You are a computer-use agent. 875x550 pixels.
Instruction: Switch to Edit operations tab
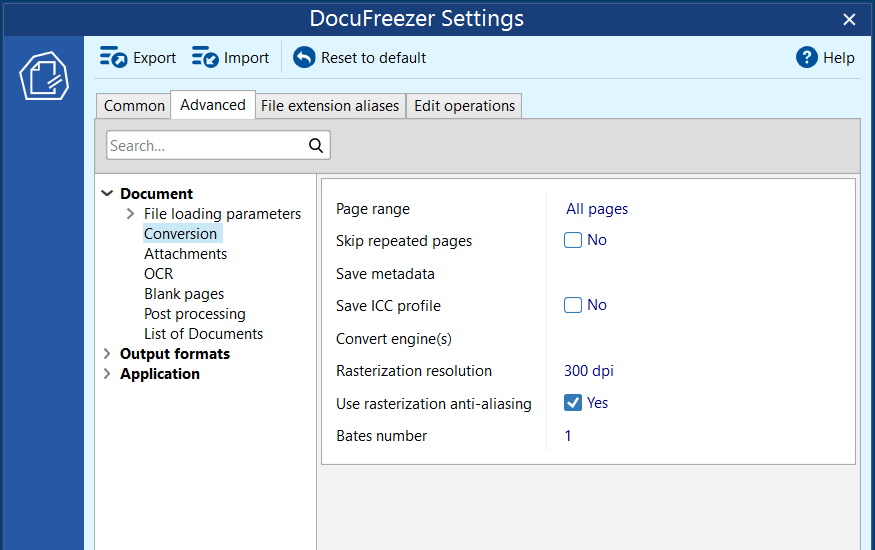click(464, 106)
